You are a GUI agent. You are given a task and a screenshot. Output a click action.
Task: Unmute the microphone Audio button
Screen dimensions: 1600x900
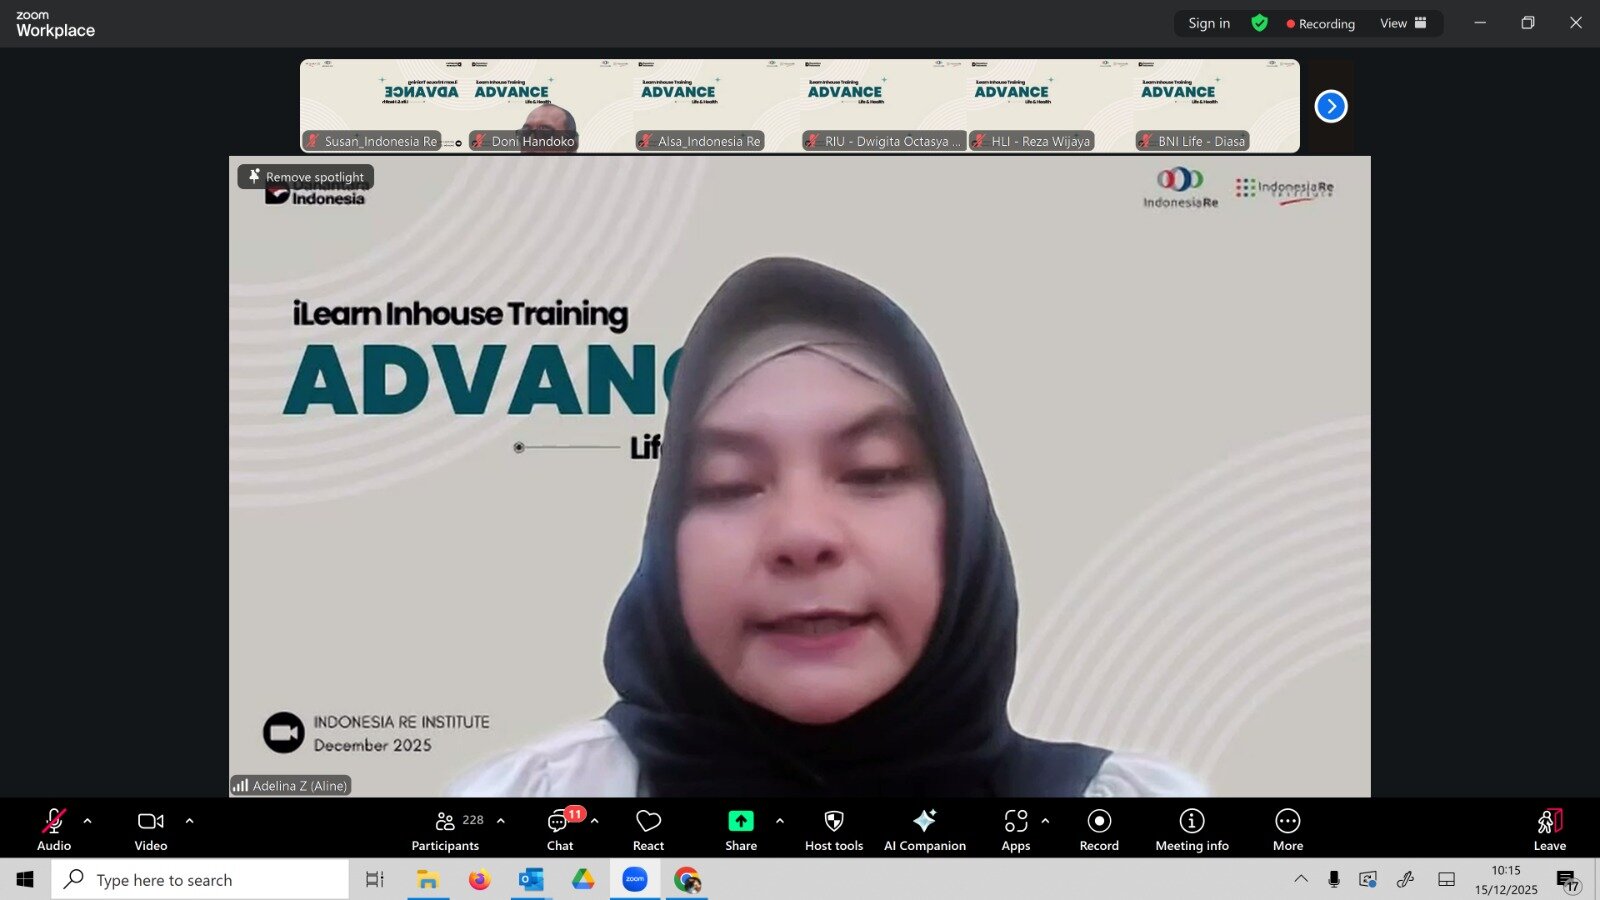(x=54, y=829)
